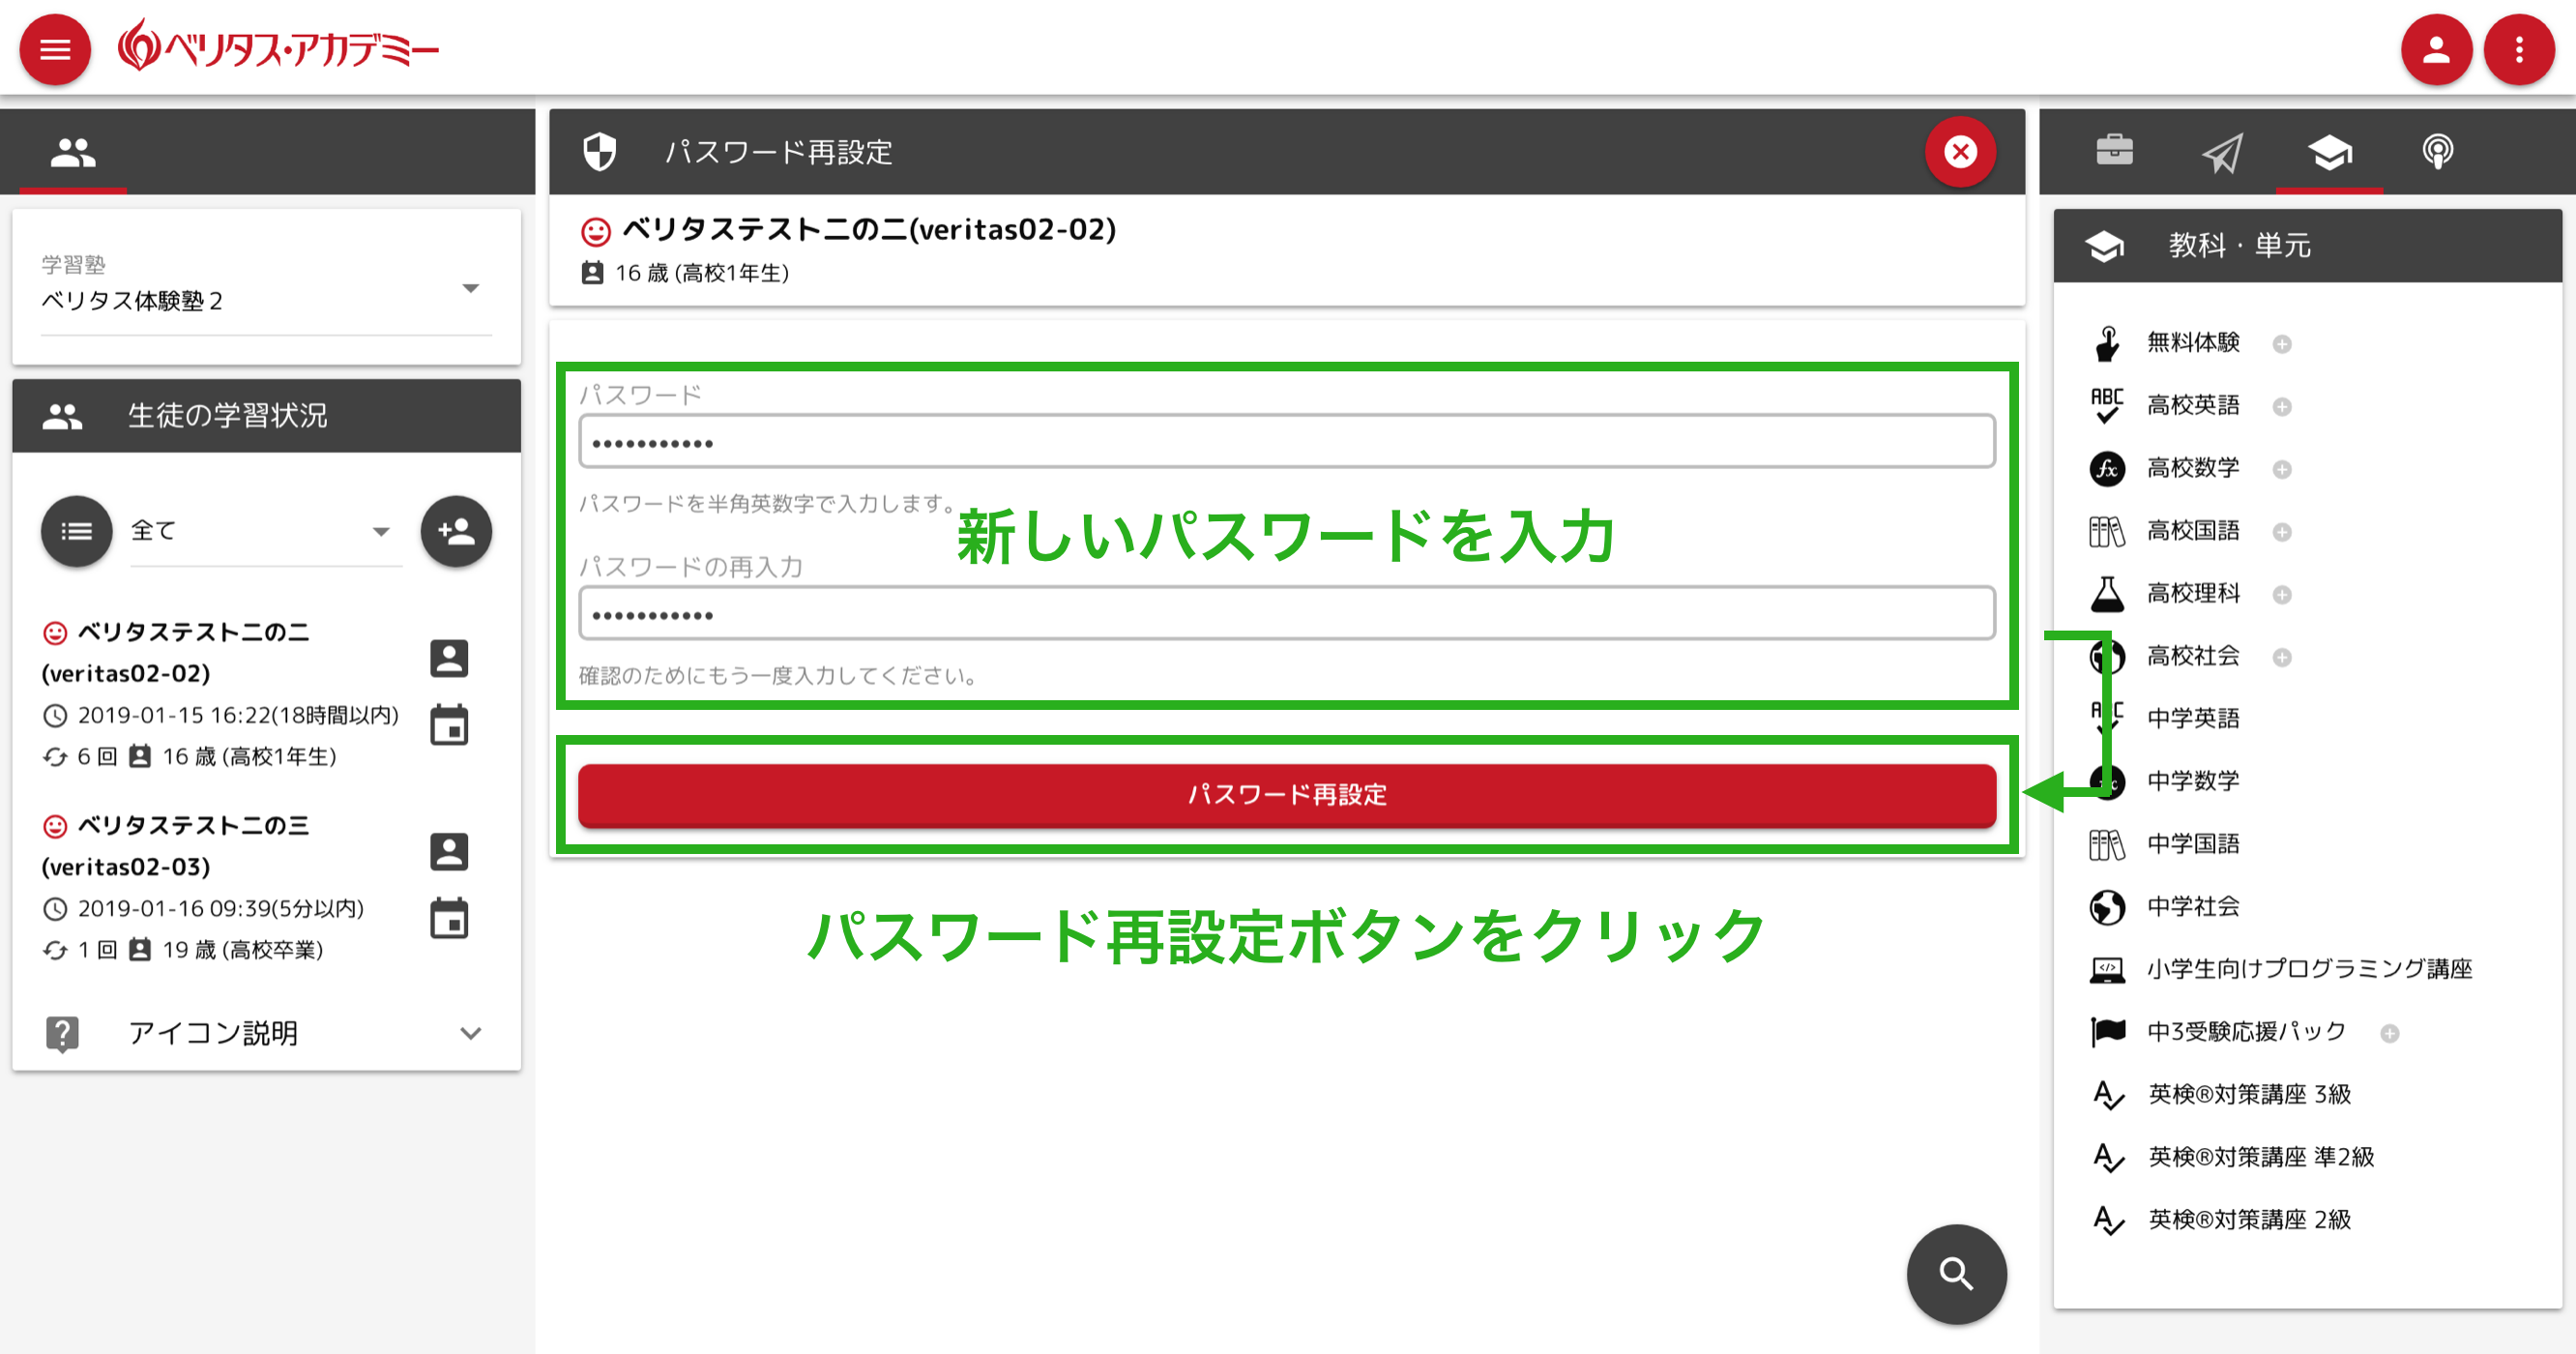Click the 中3受験応援パック flag icon
The width and height of the screenshot is (2576, 1354).
click(2107, 1032)
